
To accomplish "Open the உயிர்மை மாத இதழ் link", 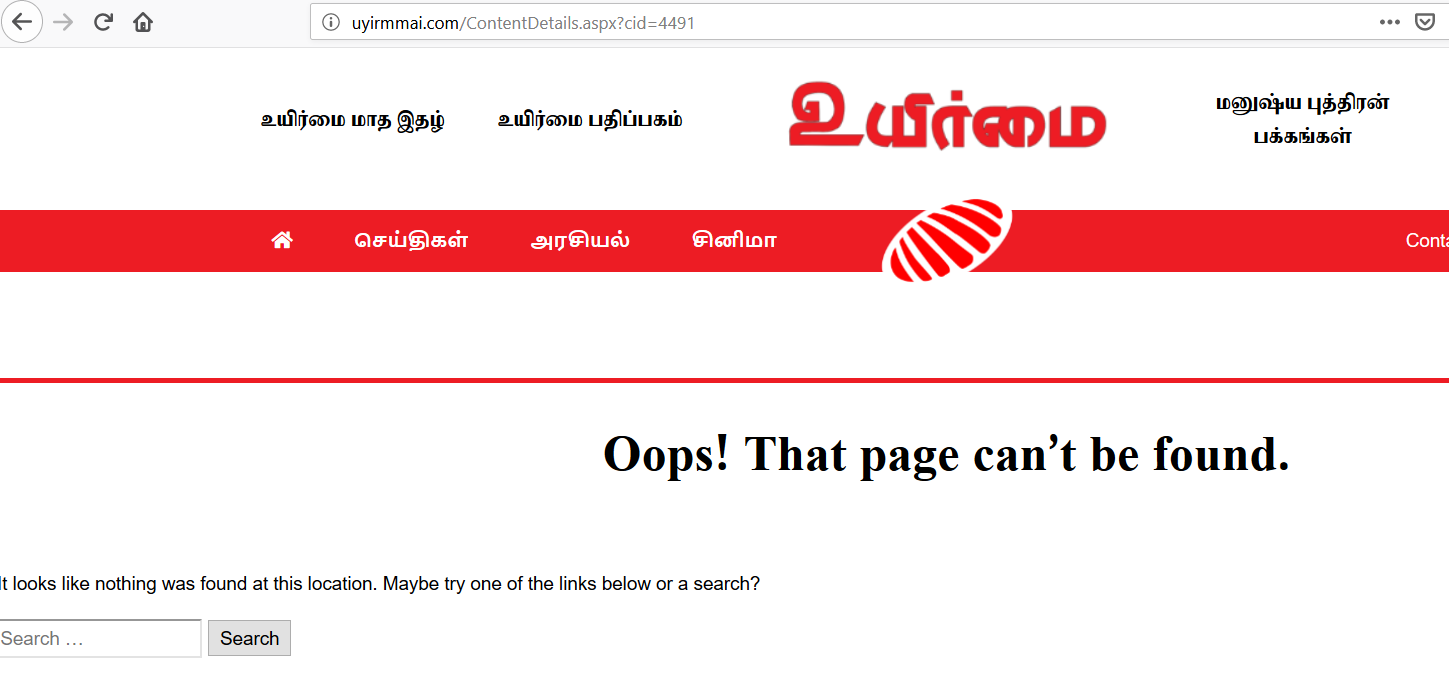I will (353, 120).
